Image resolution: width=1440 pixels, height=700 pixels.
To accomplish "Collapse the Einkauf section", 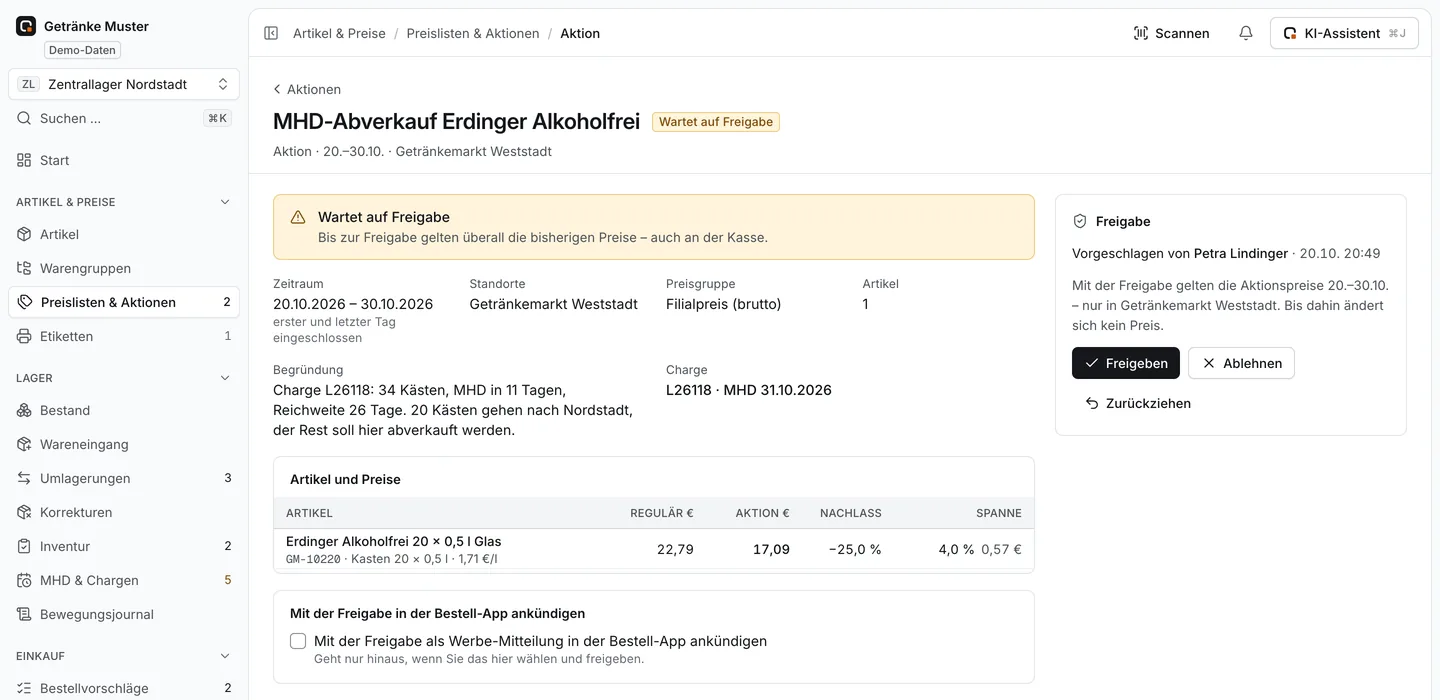I will click(x=224, y=656).
